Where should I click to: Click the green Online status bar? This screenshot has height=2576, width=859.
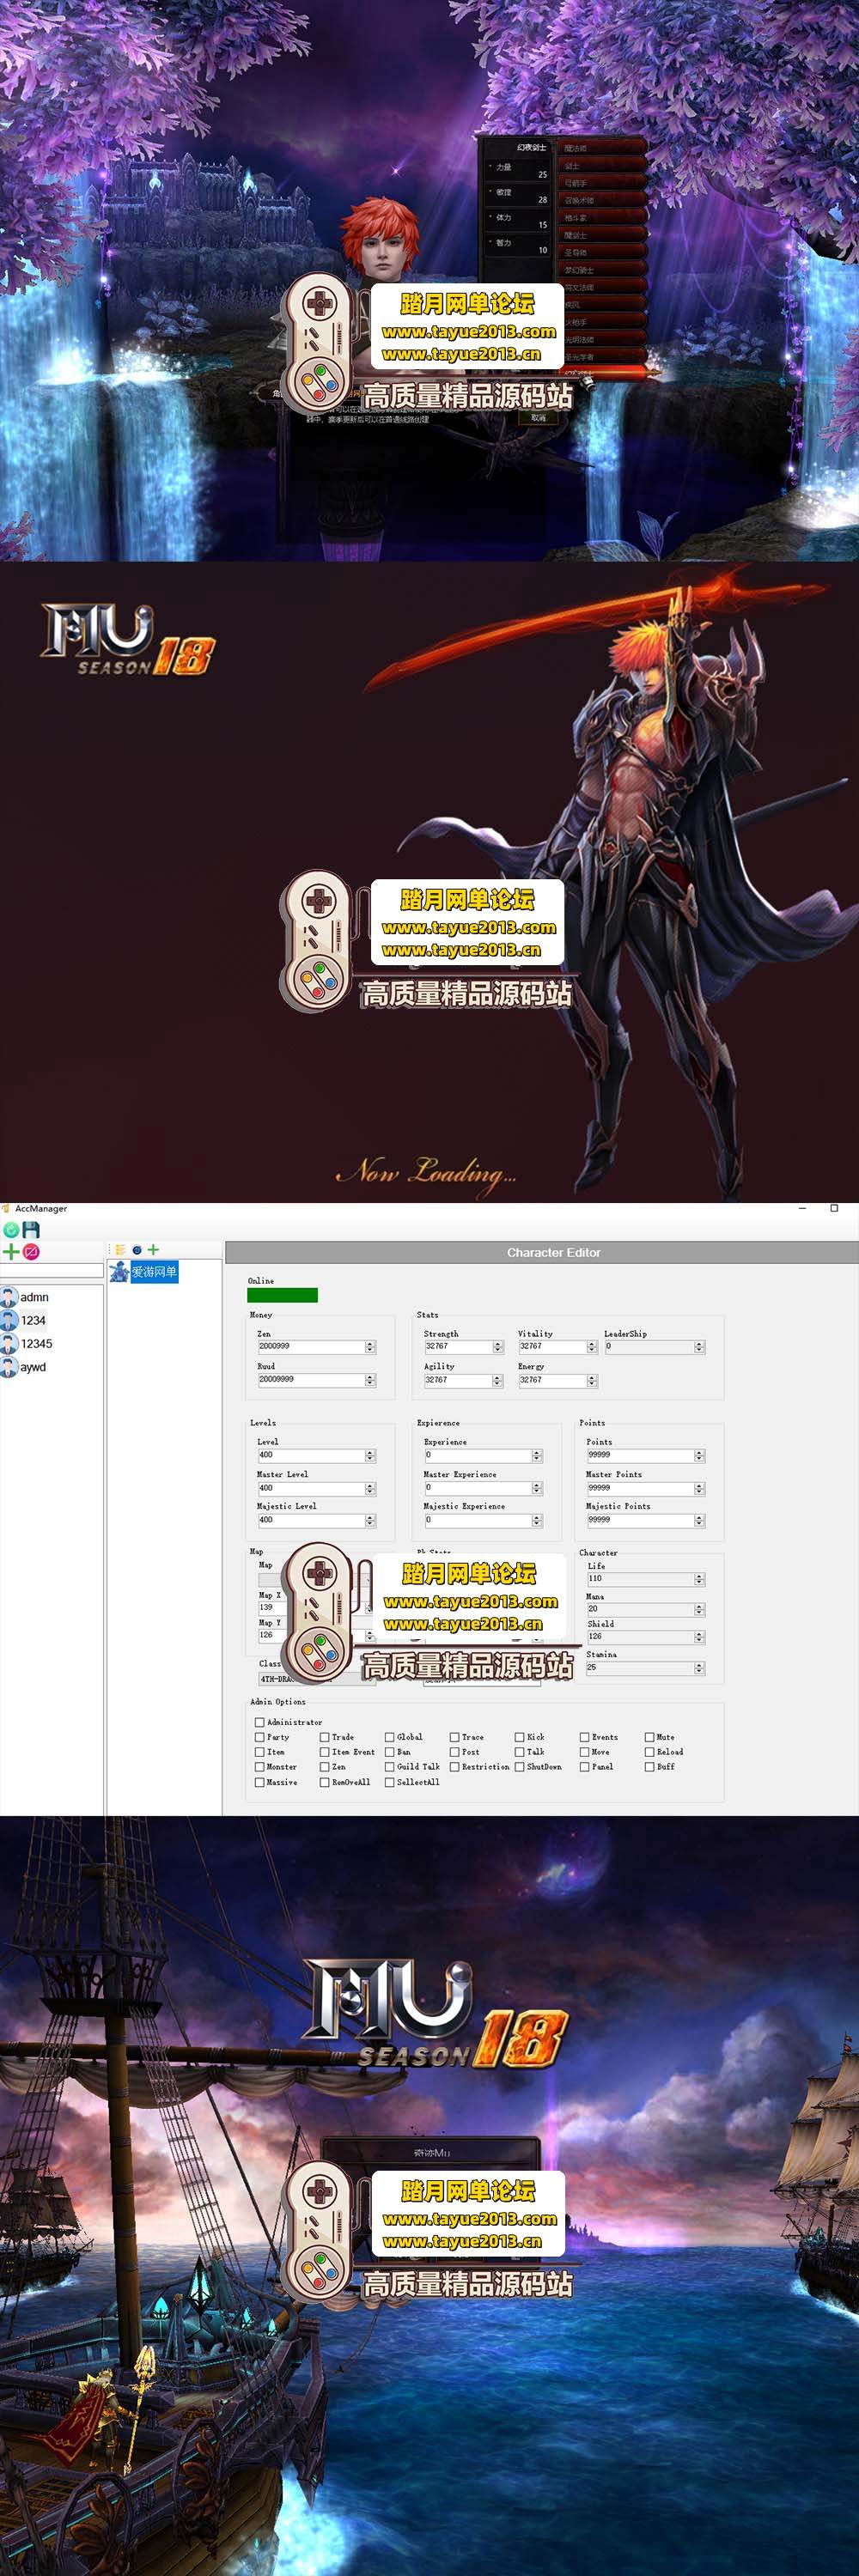pyautogui.click(x=283, y=1295)
